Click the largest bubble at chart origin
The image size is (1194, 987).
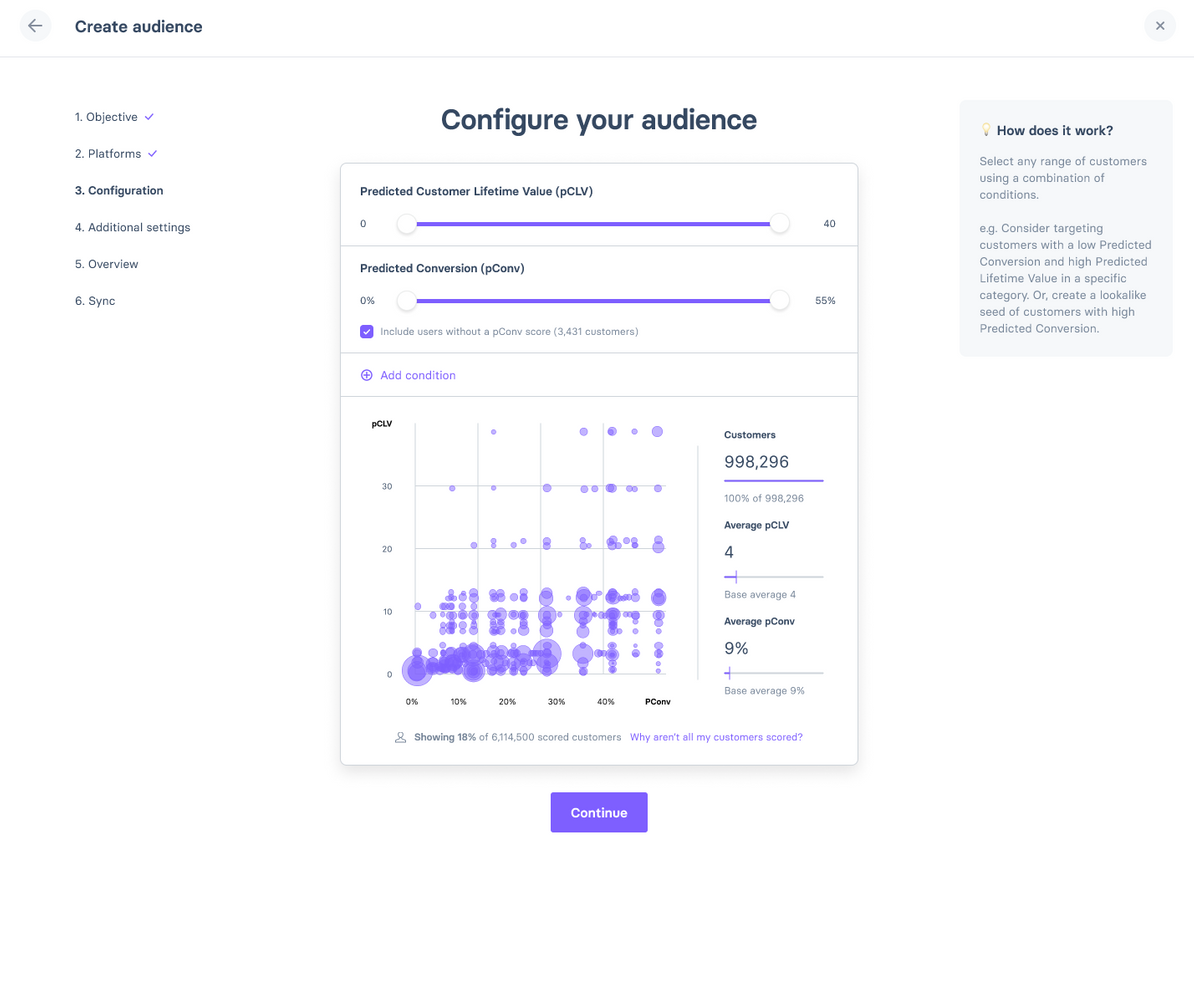point(416,671)
